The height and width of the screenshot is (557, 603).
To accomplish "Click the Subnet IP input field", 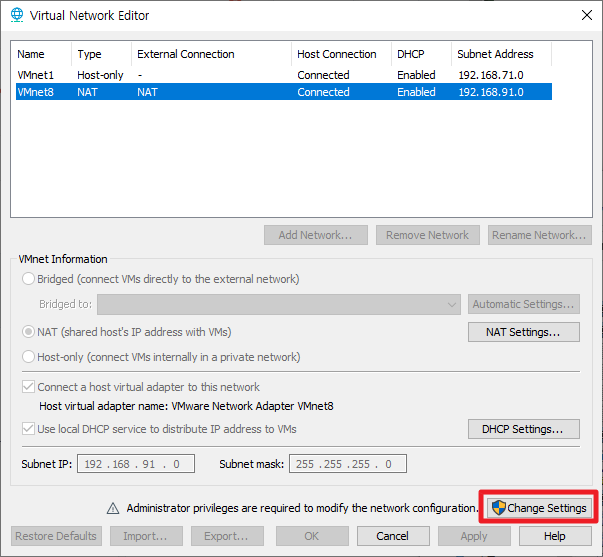I will click(x=136, y=464).
